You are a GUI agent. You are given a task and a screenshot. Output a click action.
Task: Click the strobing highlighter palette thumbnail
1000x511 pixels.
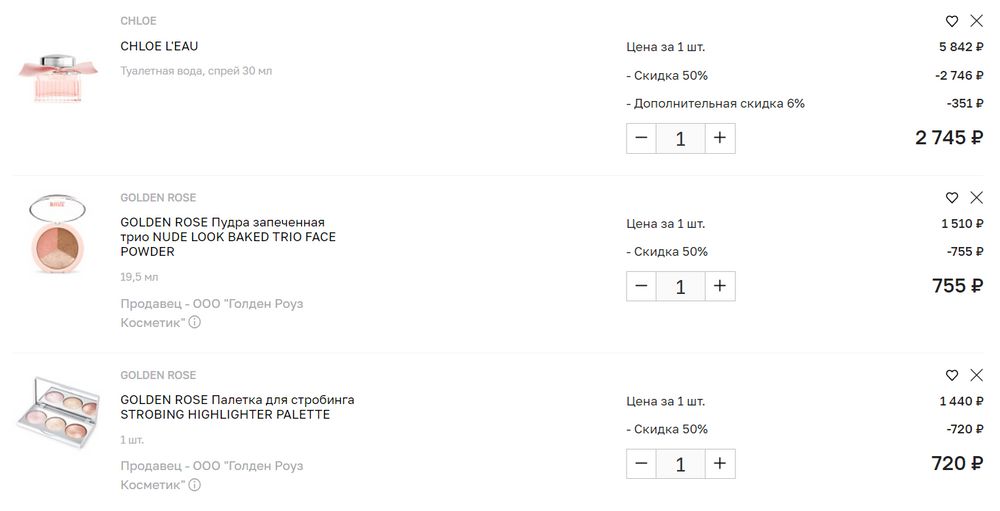(59, 410)
